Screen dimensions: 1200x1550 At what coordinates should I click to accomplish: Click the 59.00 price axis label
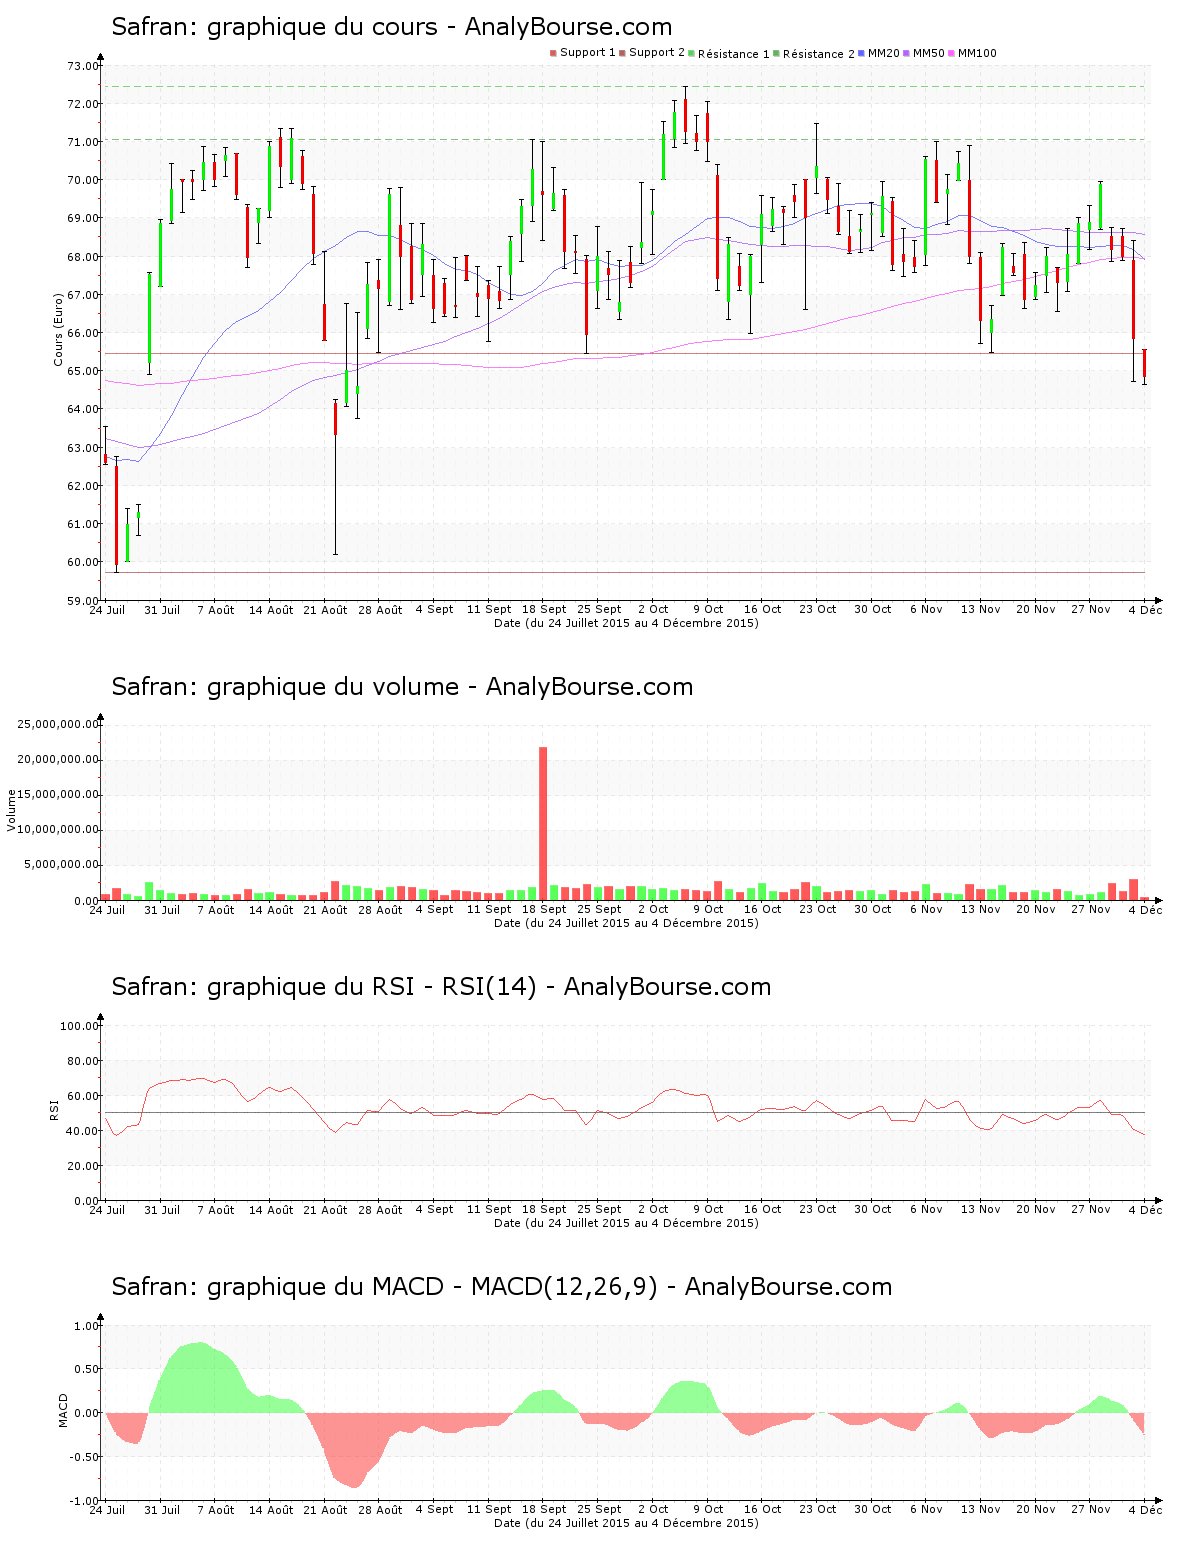pyautogui.click(x=83, y=600)
